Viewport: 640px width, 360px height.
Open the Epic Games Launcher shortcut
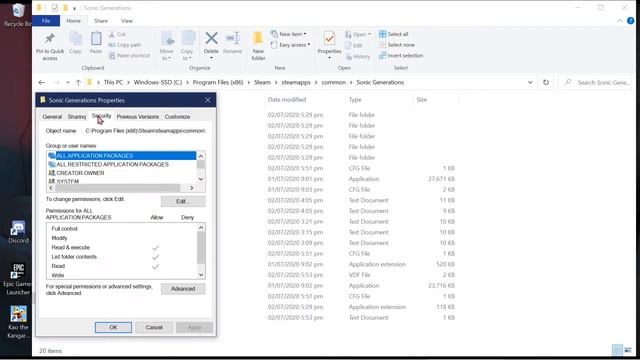point(18,279)
